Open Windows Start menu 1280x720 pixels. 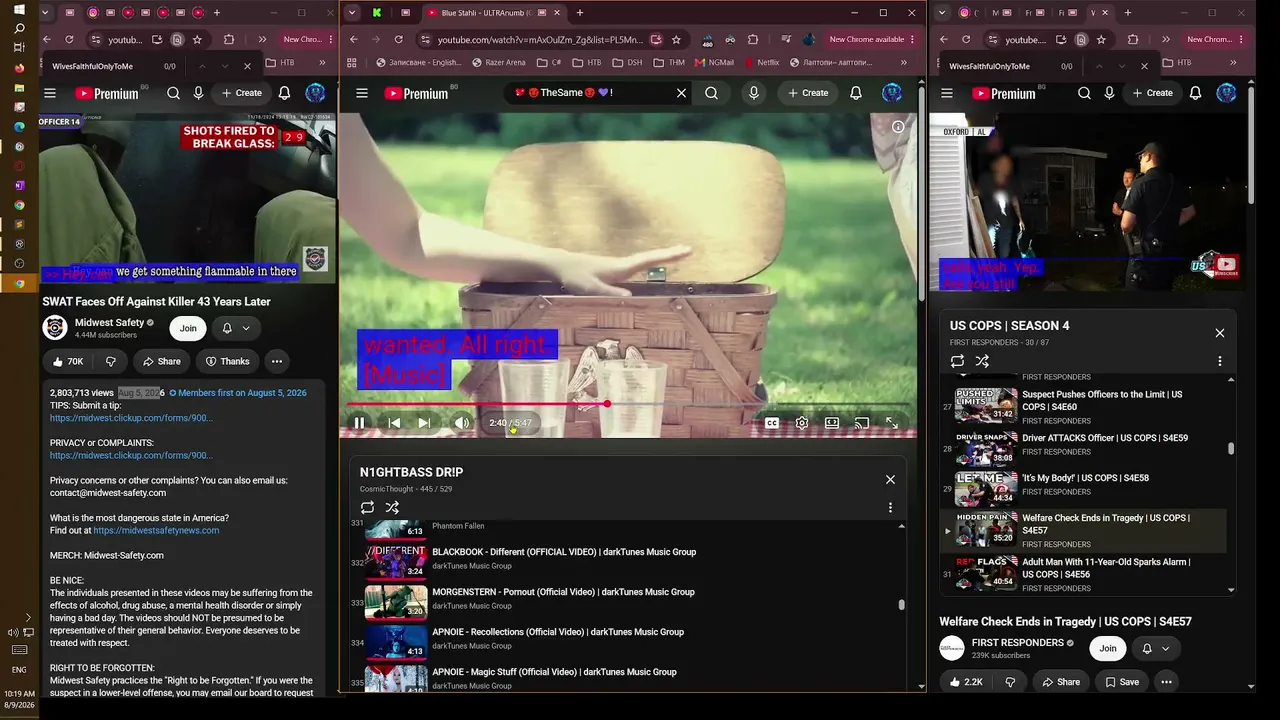(x=19, y=9)
